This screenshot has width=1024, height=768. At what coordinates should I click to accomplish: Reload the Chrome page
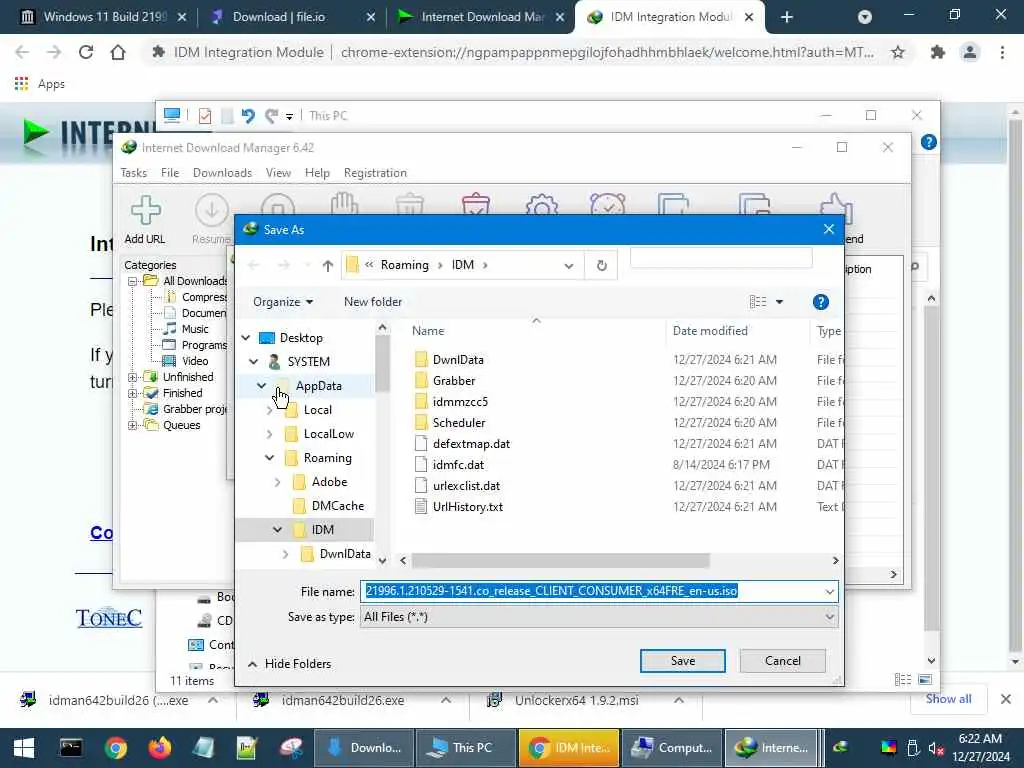86,52
